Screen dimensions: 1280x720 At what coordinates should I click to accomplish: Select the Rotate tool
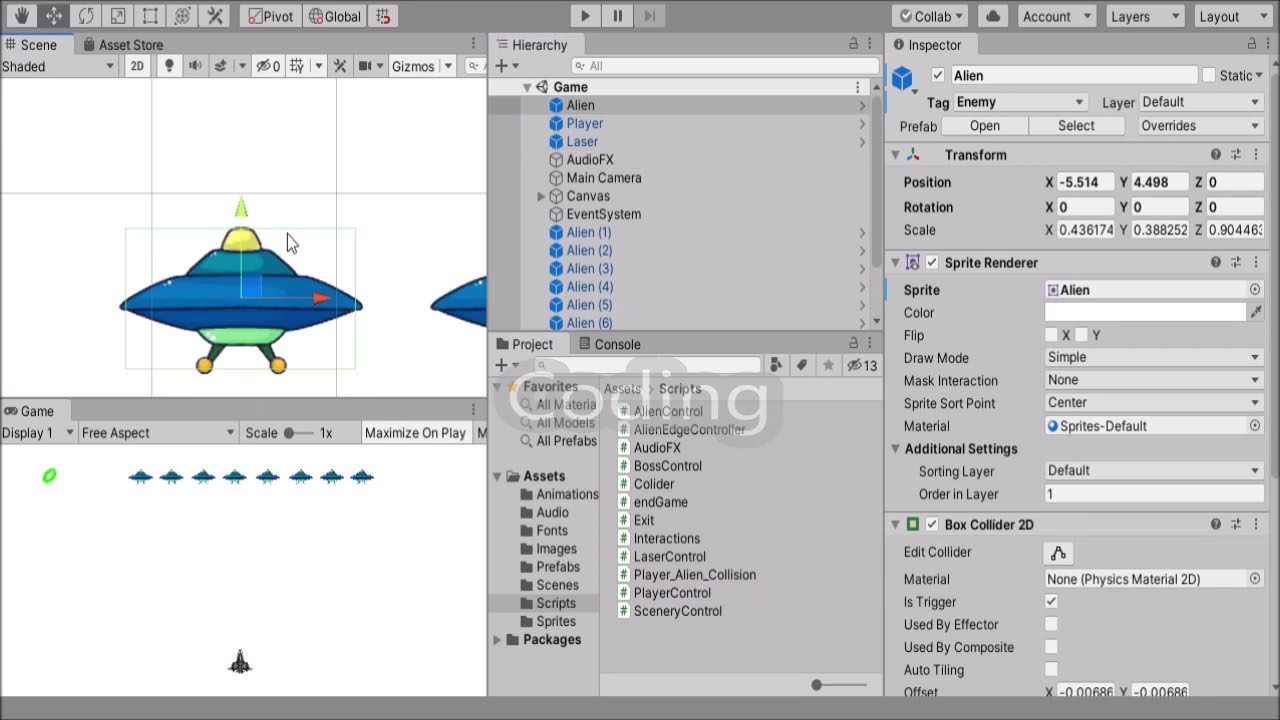[x=86, y=16]
